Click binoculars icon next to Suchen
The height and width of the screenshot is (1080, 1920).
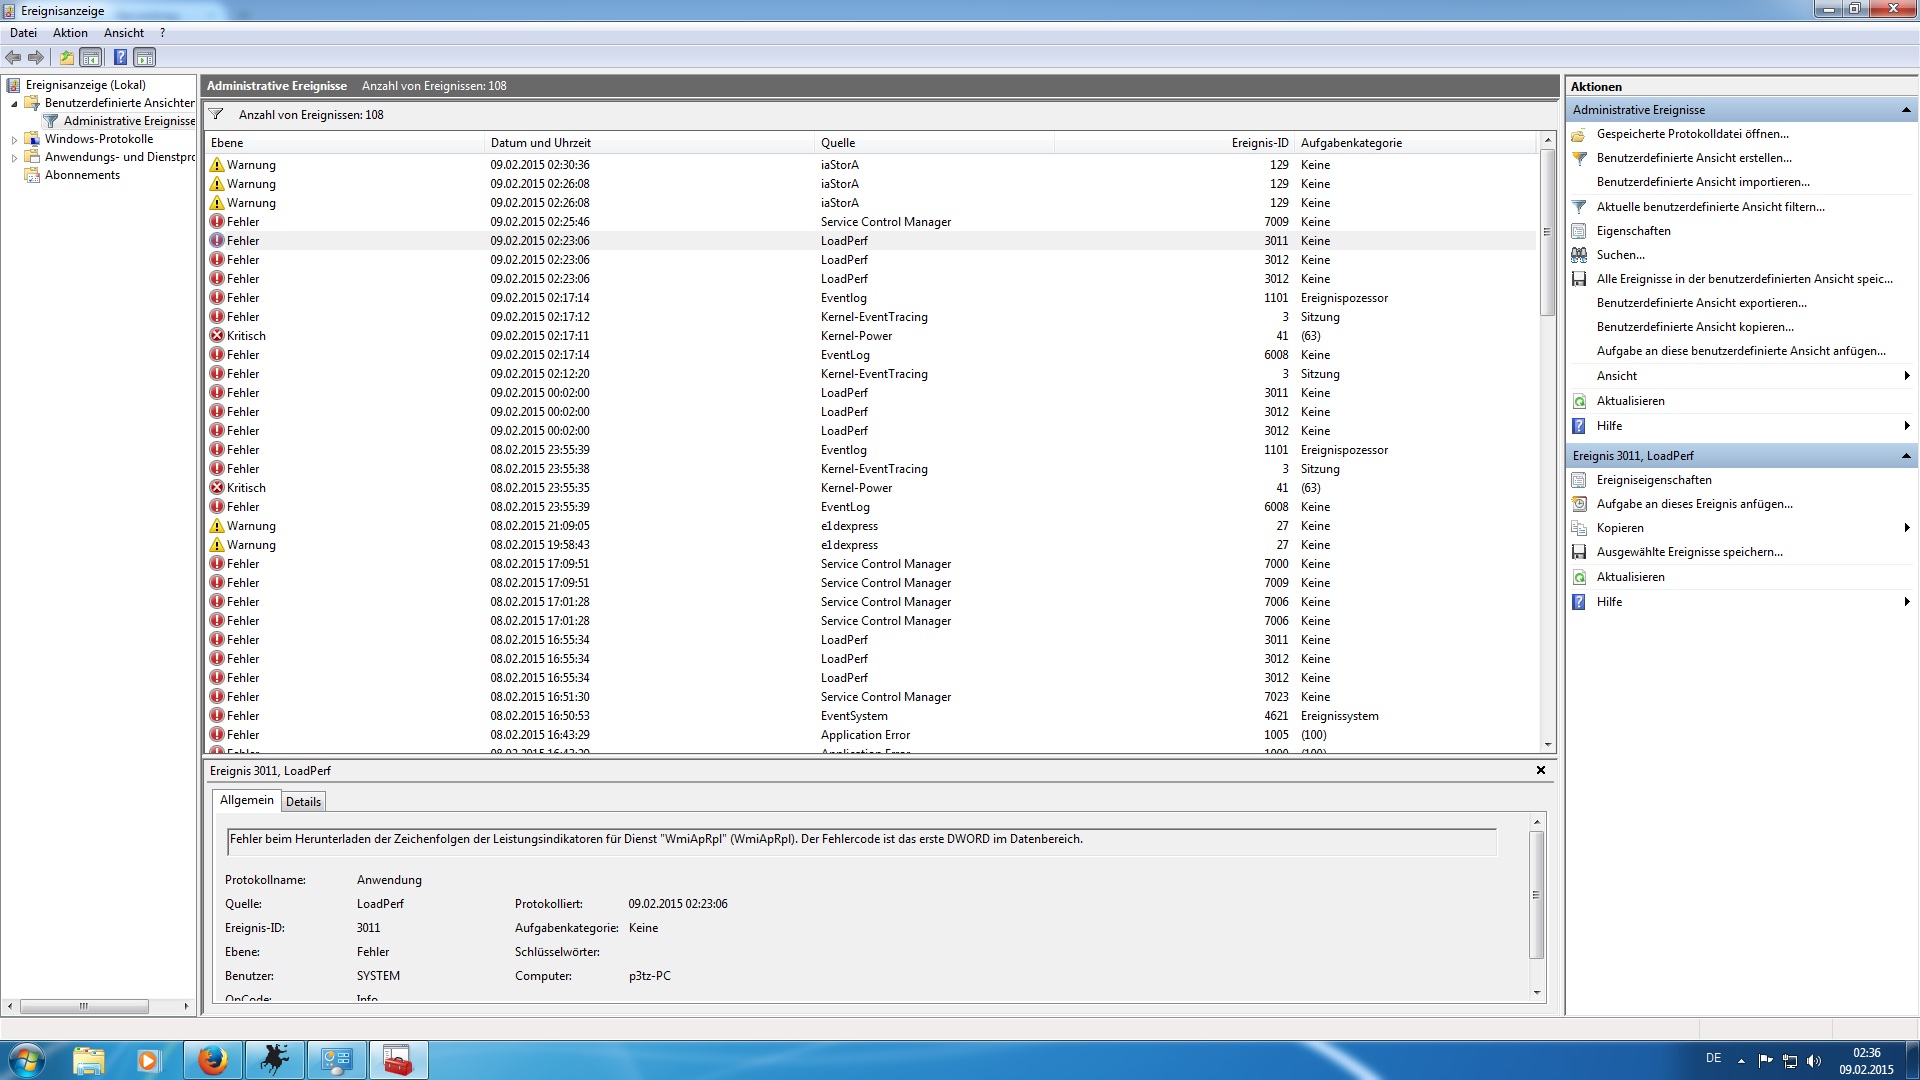click(1579, 255)
